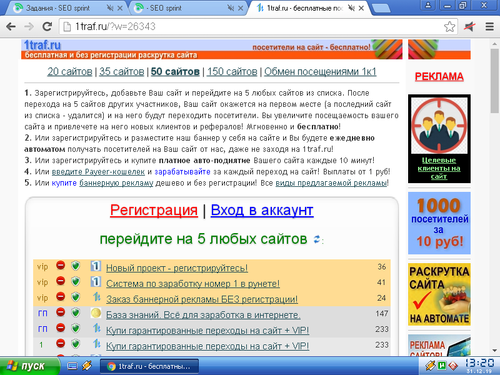Screen dimensions: 500x375
Task: Open a new tab
Action: [x=381, y=8]
